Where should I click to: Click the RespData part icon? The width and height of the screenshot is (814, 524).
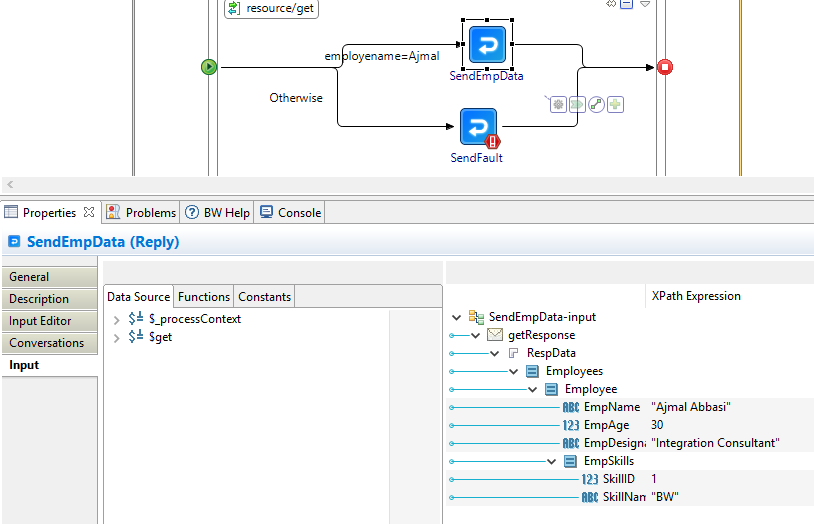click(513, 353)
